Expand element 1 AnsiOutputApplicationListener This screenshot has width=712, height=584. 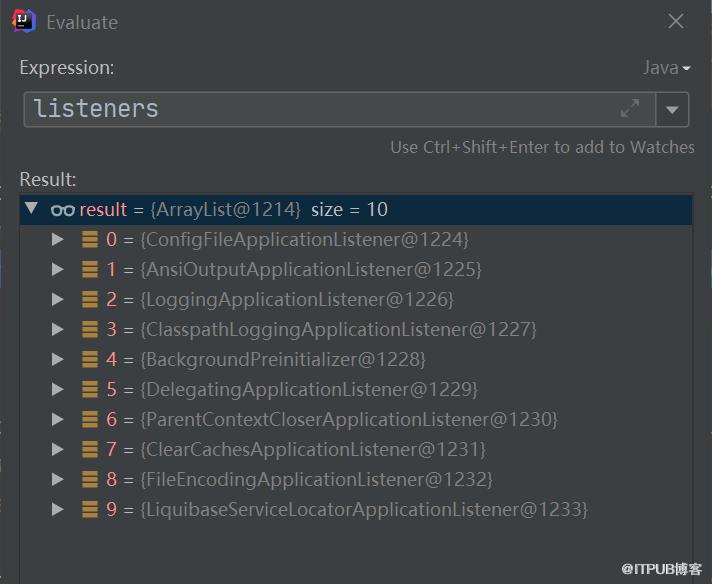tap(57, 269)
